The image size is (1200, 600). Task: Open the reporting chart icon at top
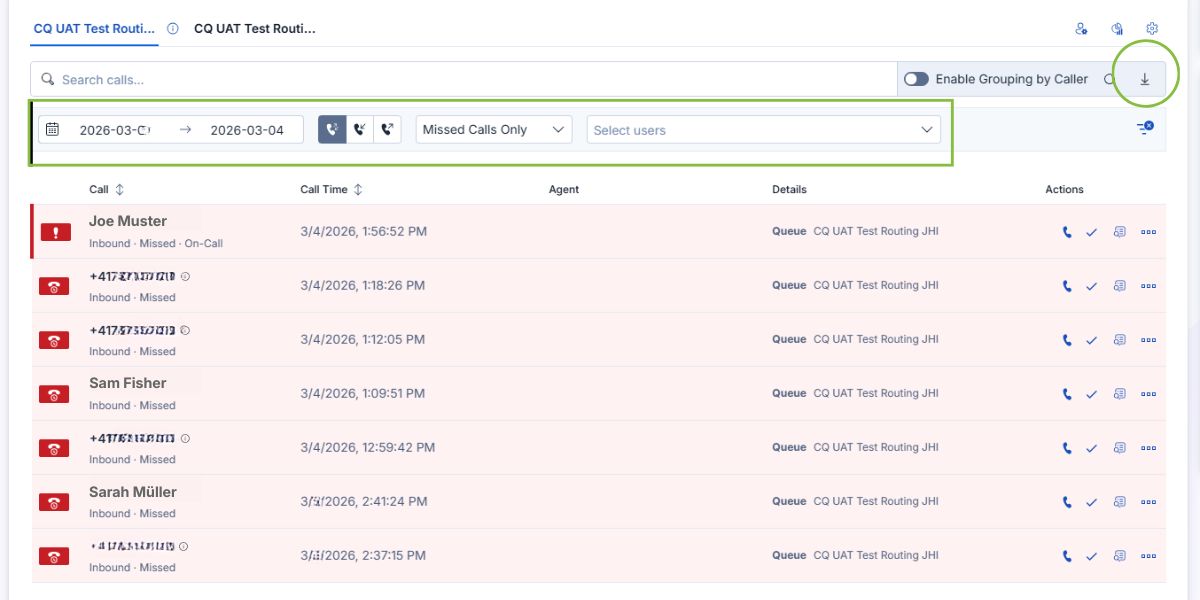pyautogui.click(x=1117, y=29)
